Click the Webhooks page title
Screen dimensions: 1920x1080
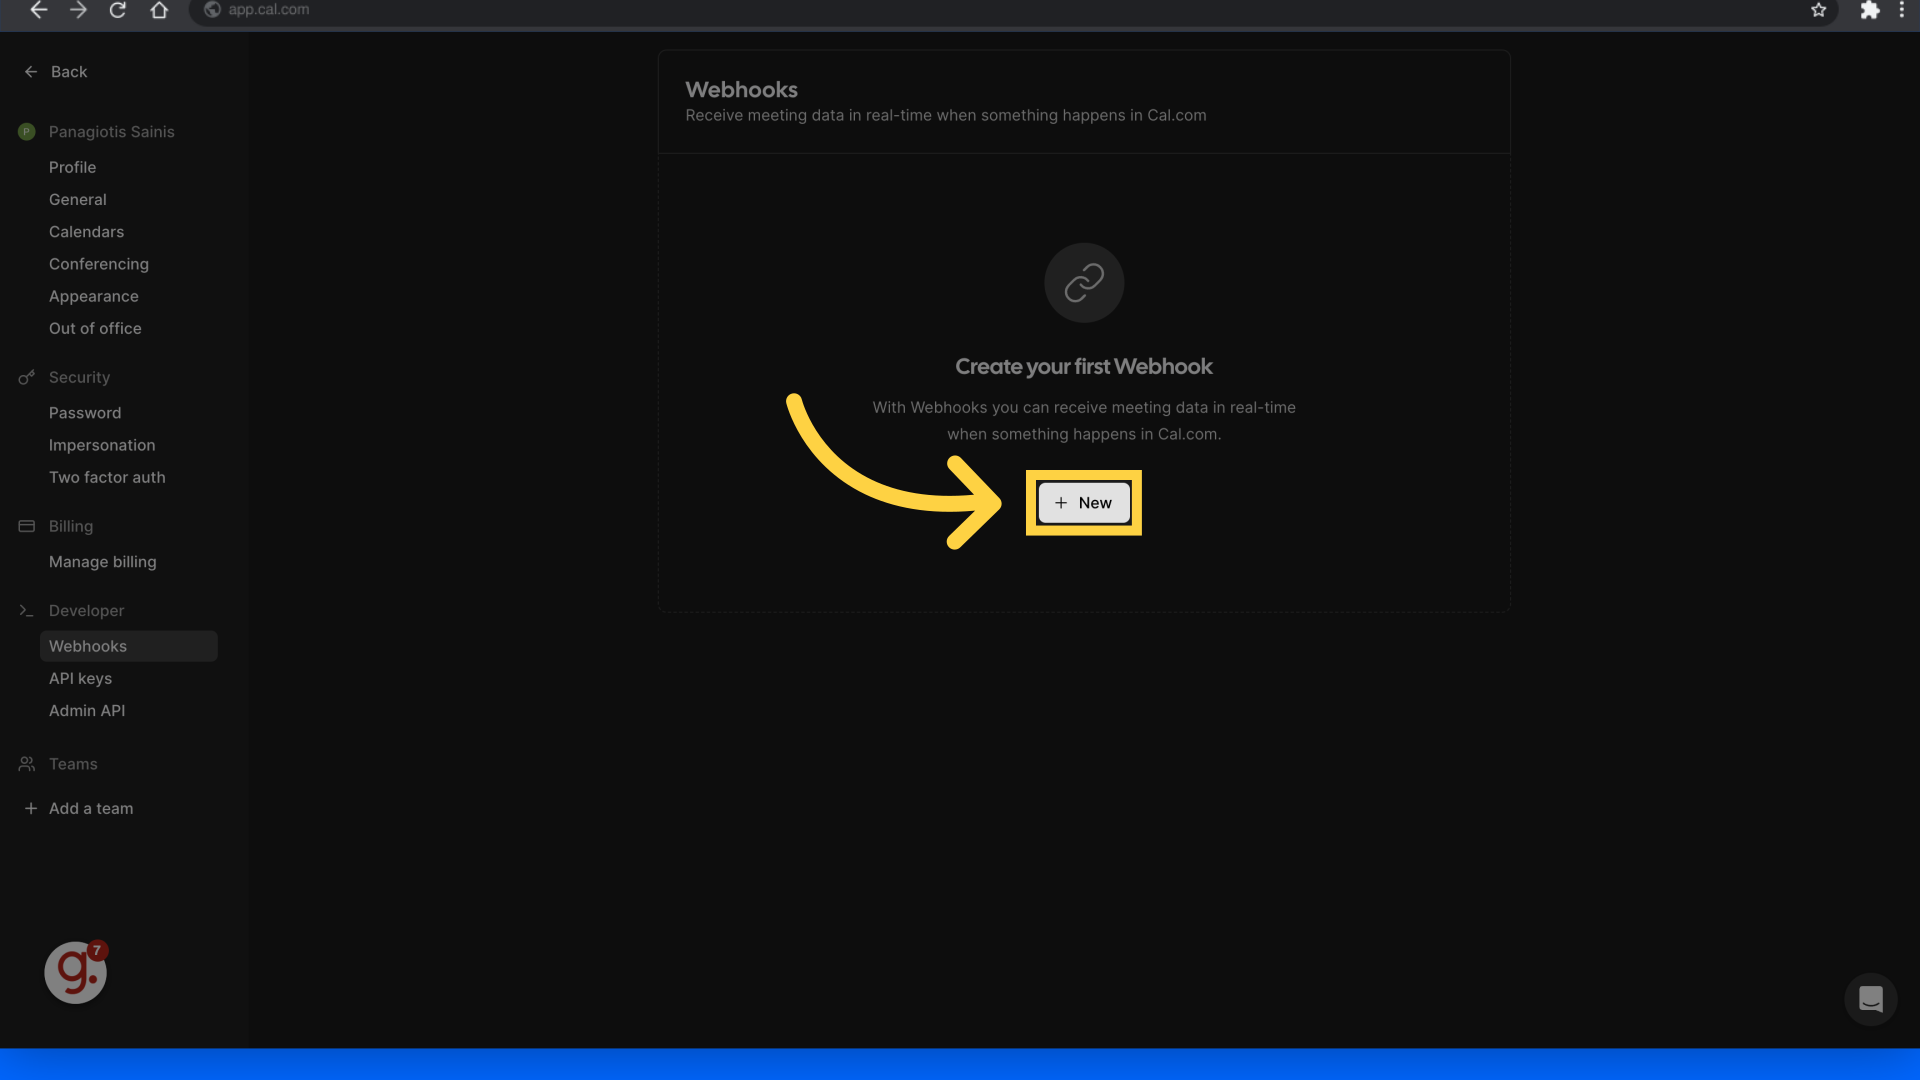click(741, 90)
